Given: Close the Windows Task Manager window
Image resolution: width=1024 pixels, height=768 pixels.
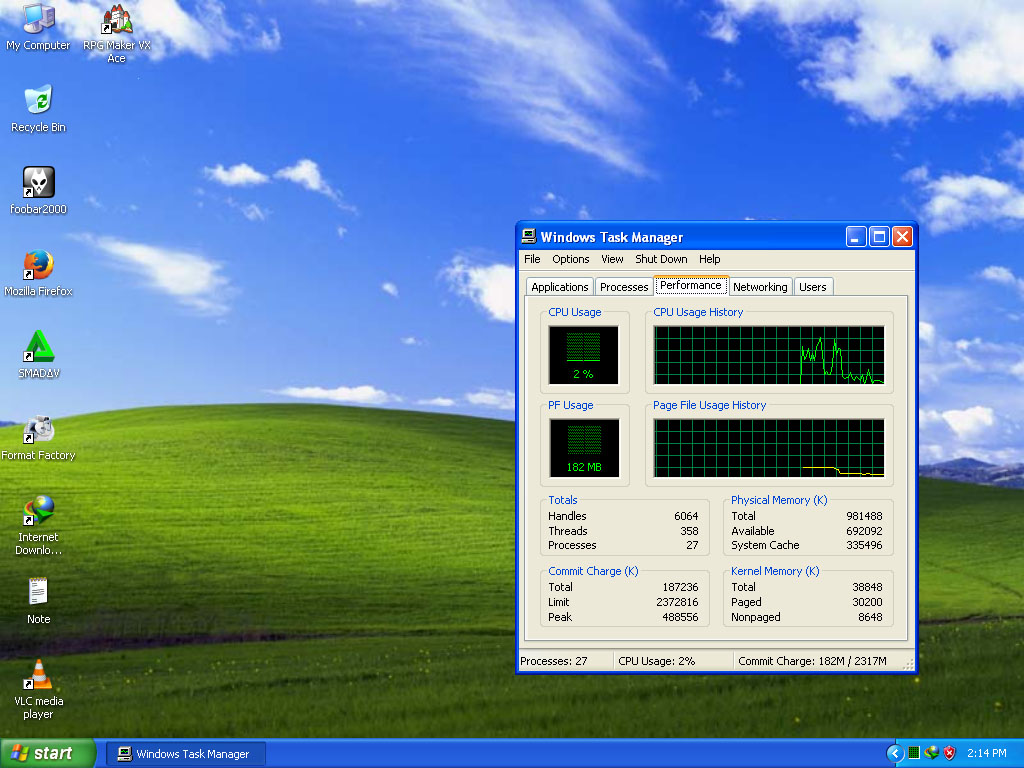Looking at the screenshot, I should coord(902,236).
